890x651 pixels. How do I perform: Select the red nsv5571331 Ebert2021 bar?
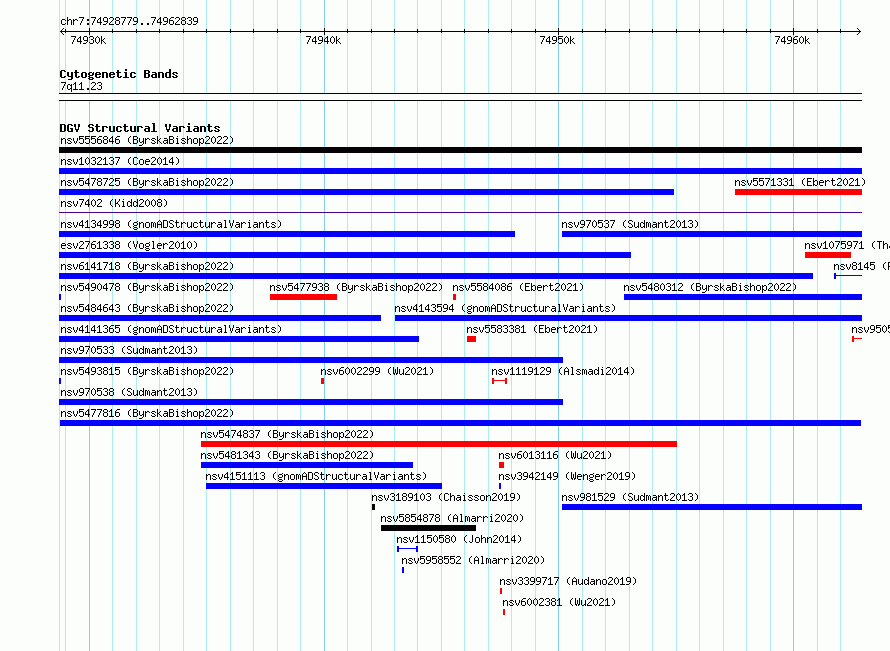(798, 192)
